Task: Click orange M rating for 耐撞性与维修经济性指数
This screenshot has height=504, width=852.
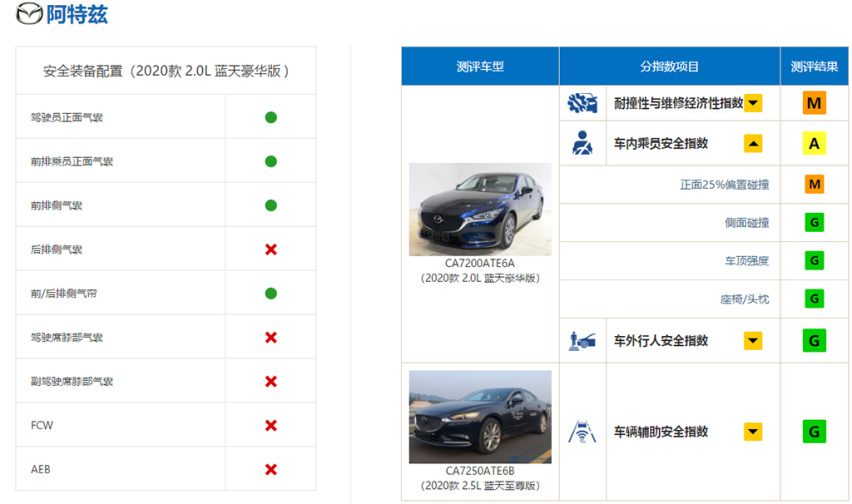Action: 814,103
